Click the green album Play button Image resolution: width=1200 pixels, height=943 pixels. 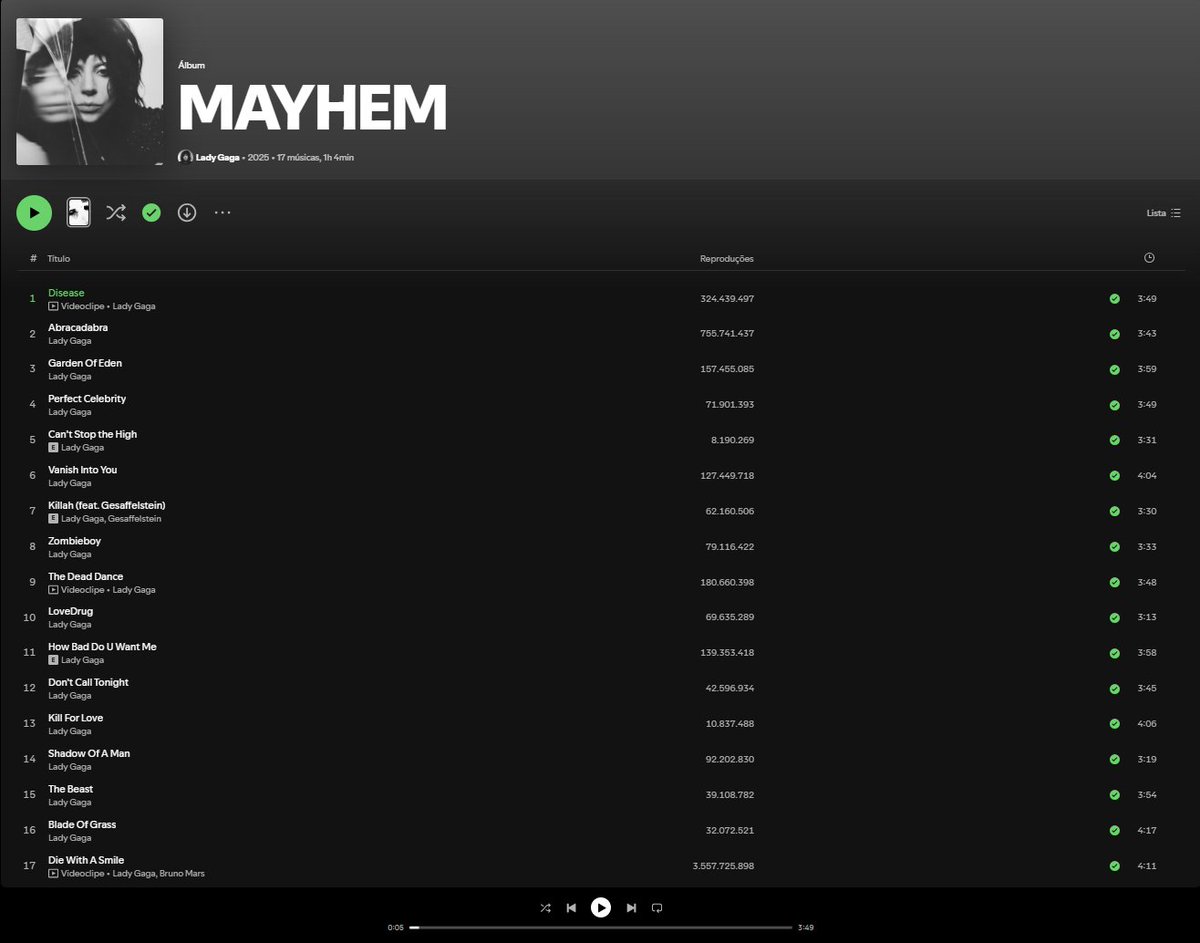point(34,213)
